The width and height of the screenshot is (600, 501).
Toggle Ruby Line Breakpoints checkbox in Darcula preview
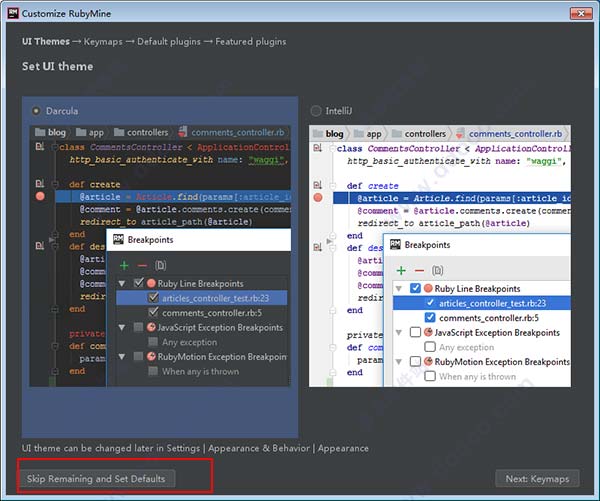pyautogui.click(x=139, y=283)
